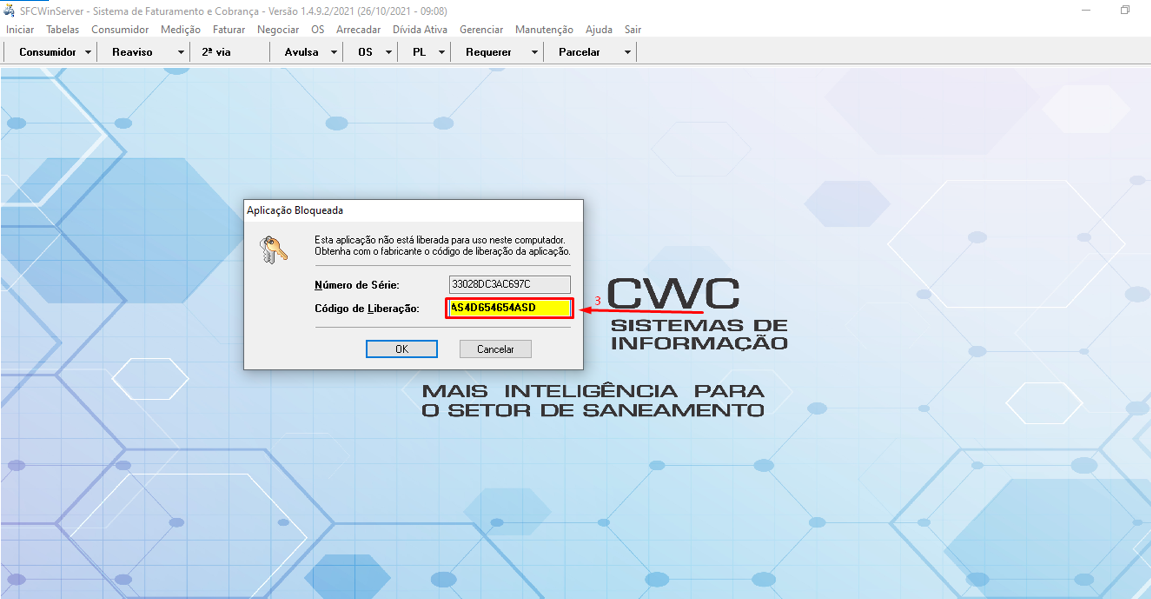
Task: Click the Número de Série field
Action: tap(508, 284)
